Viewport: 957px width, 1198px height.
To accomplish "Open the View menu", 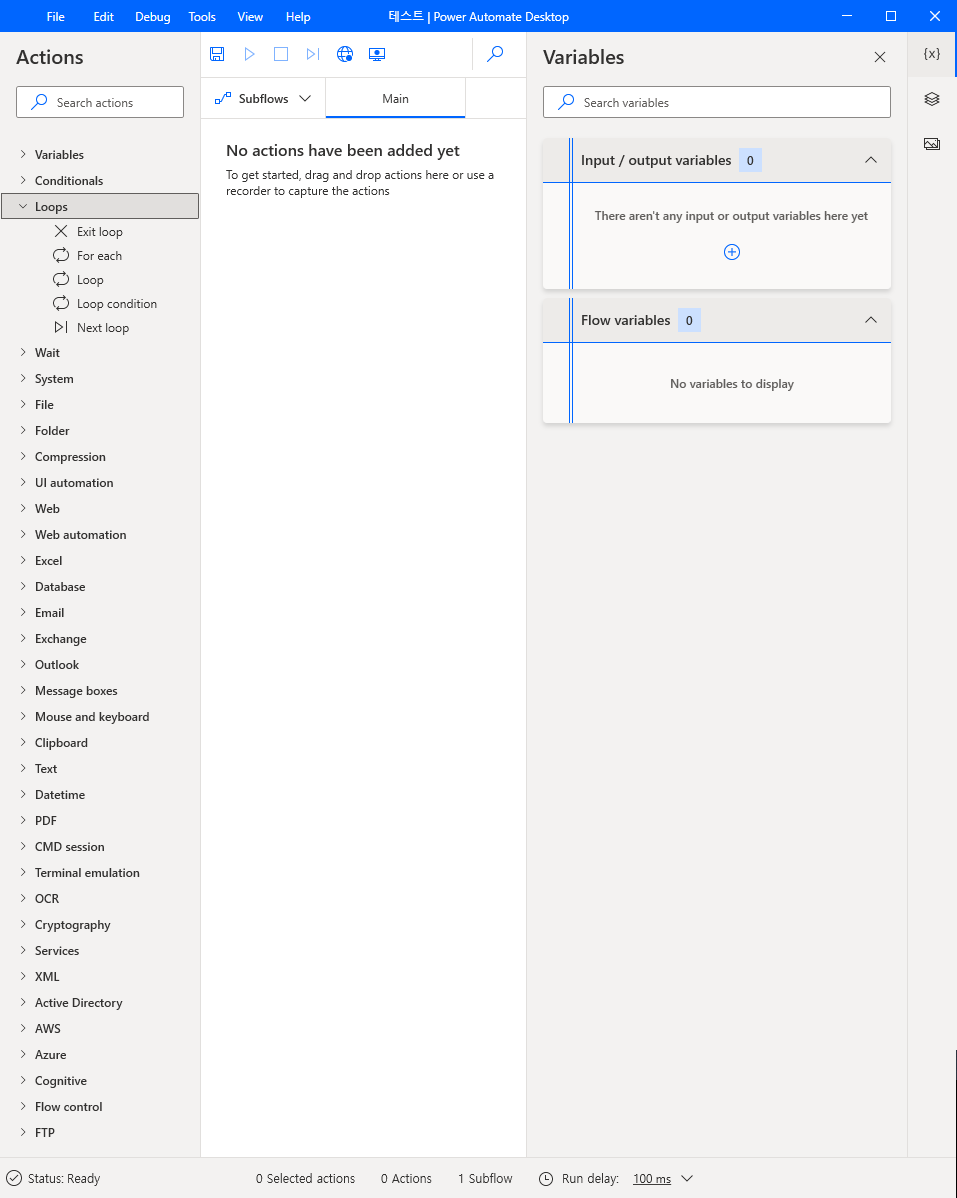I will (x=250, y=17).
